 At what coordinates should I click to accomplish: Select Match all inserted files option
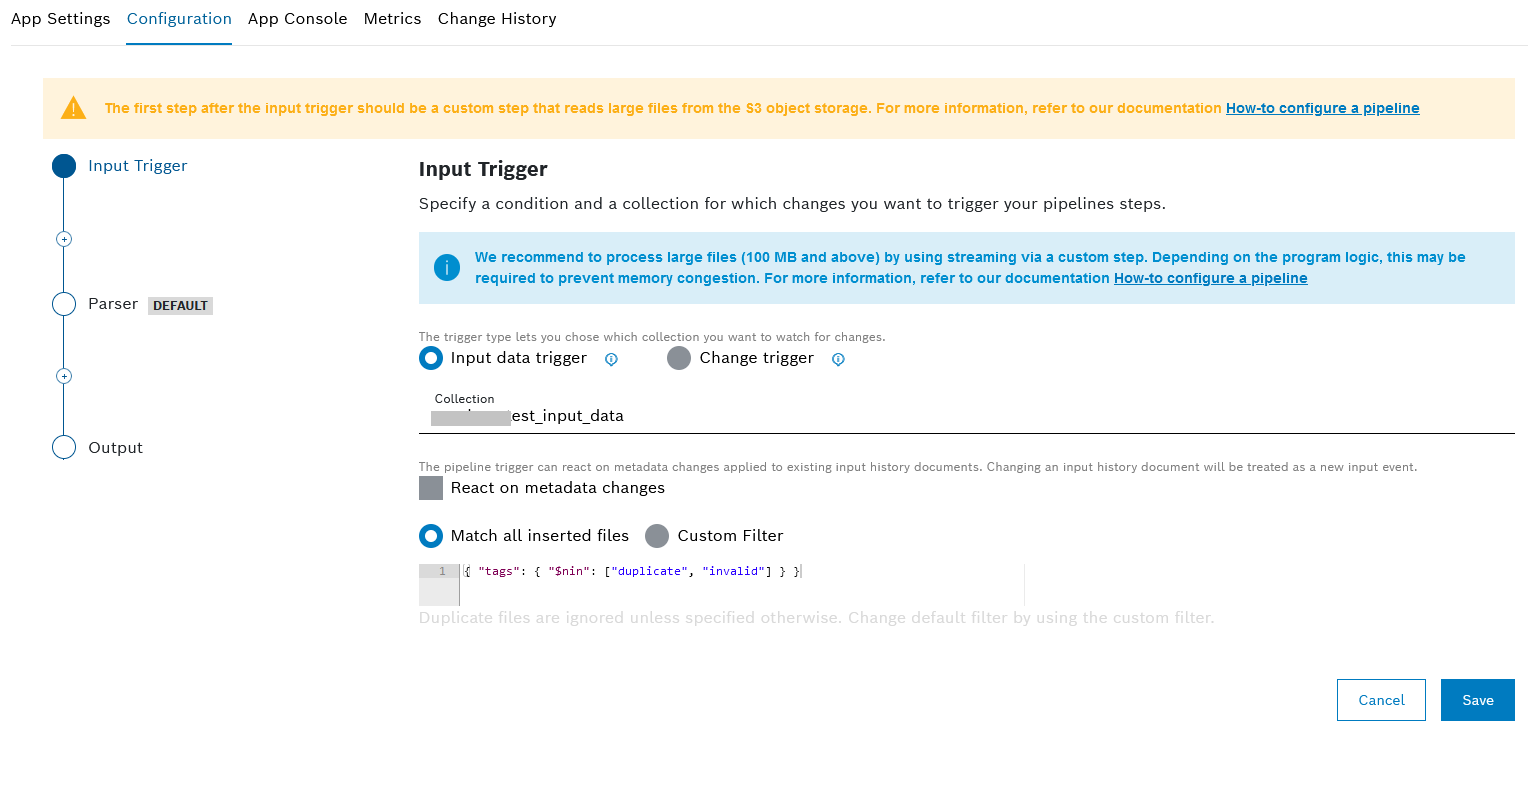(431, 536)
